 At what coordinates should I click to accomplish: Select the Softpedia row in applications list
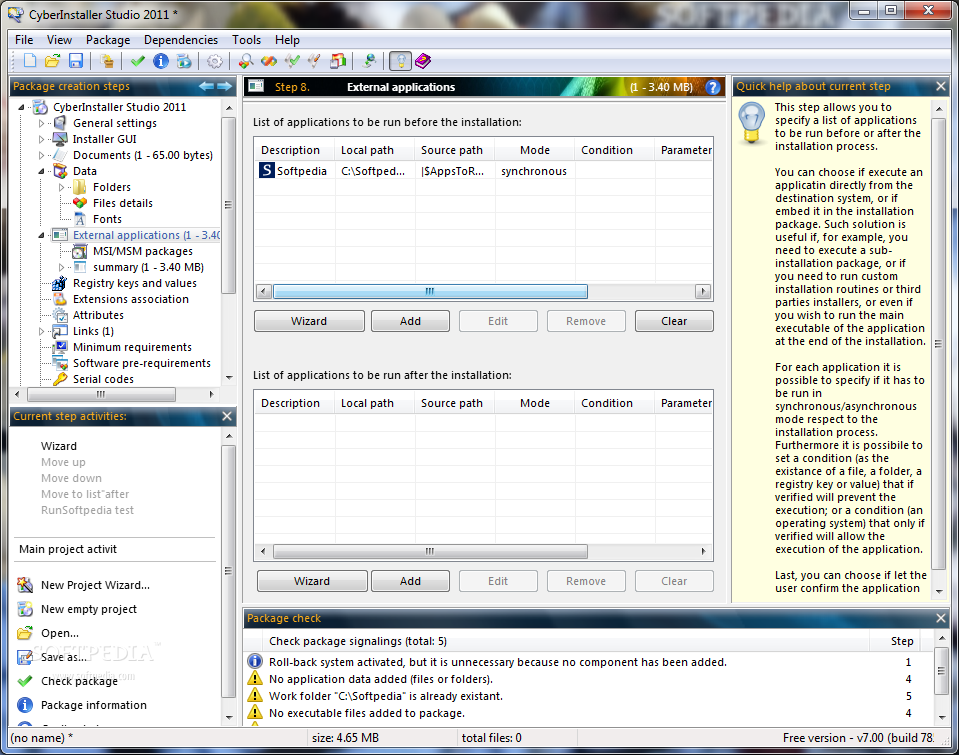pos(483,171)
